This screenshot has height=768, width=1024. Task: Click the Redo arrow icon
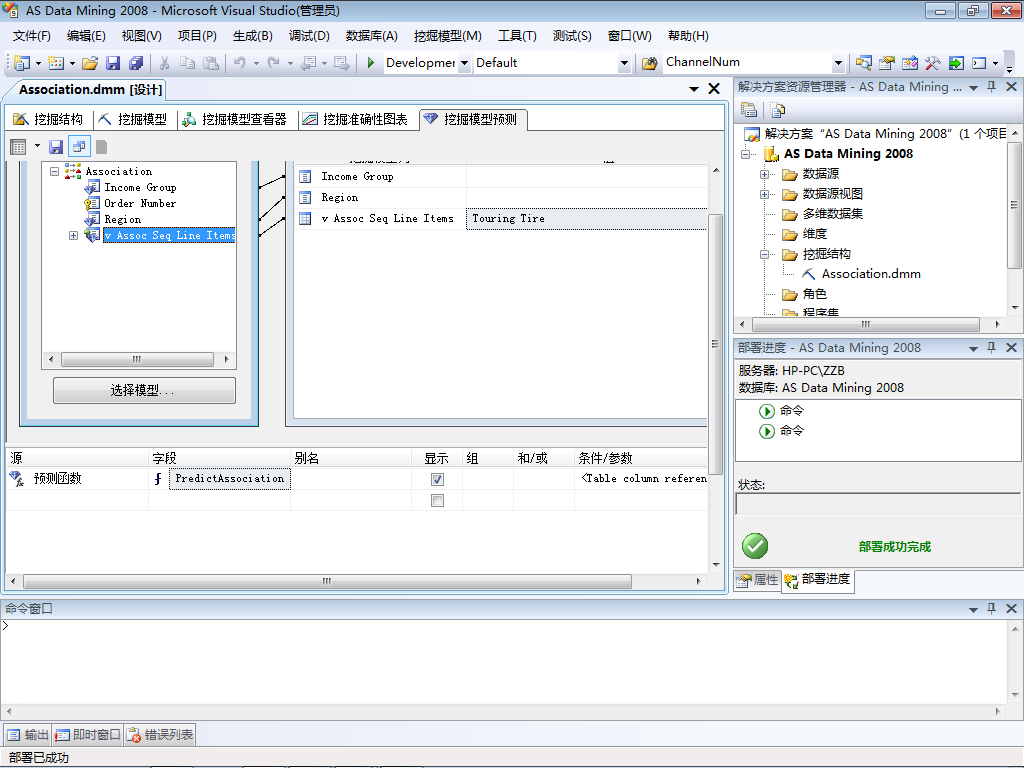pyautogui.click(x=274, y=63)
